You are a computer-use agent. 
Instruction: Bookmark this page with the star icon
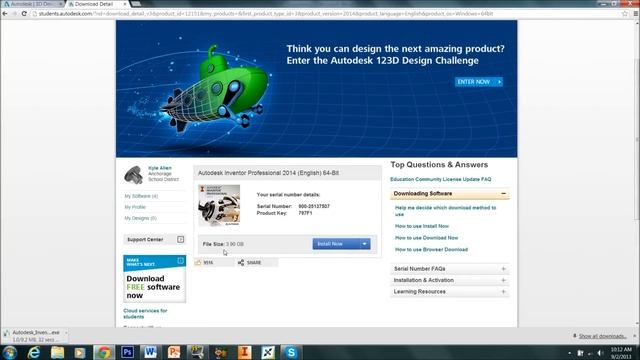point(624,13)
